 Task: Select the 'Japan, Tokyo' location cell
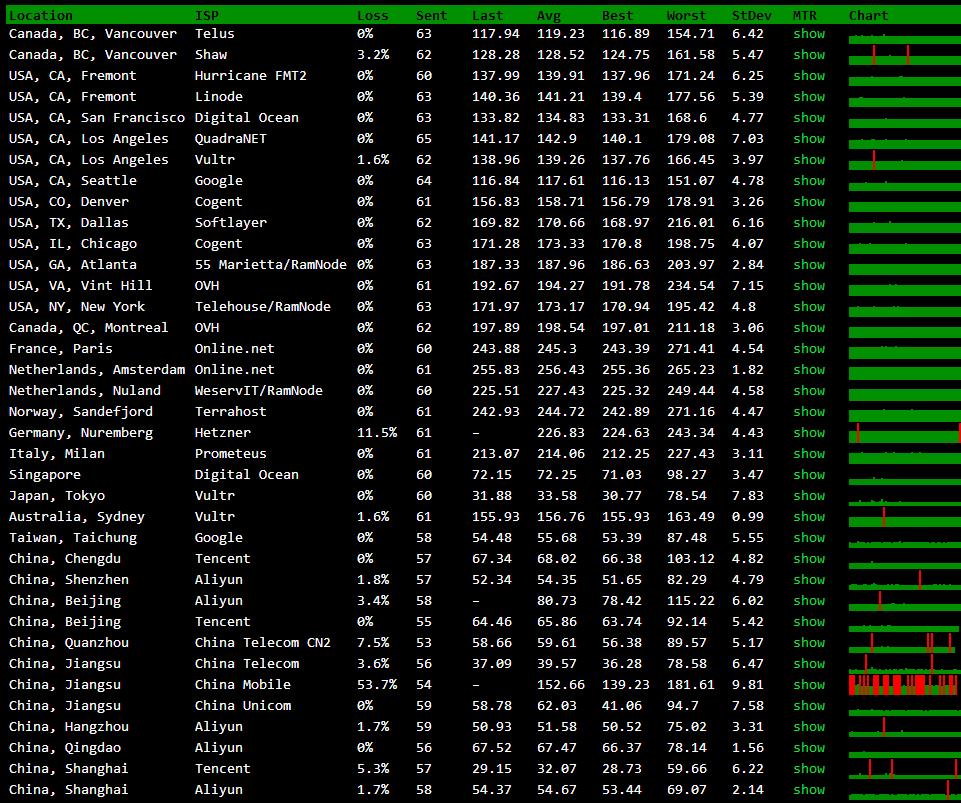[57, 495]
